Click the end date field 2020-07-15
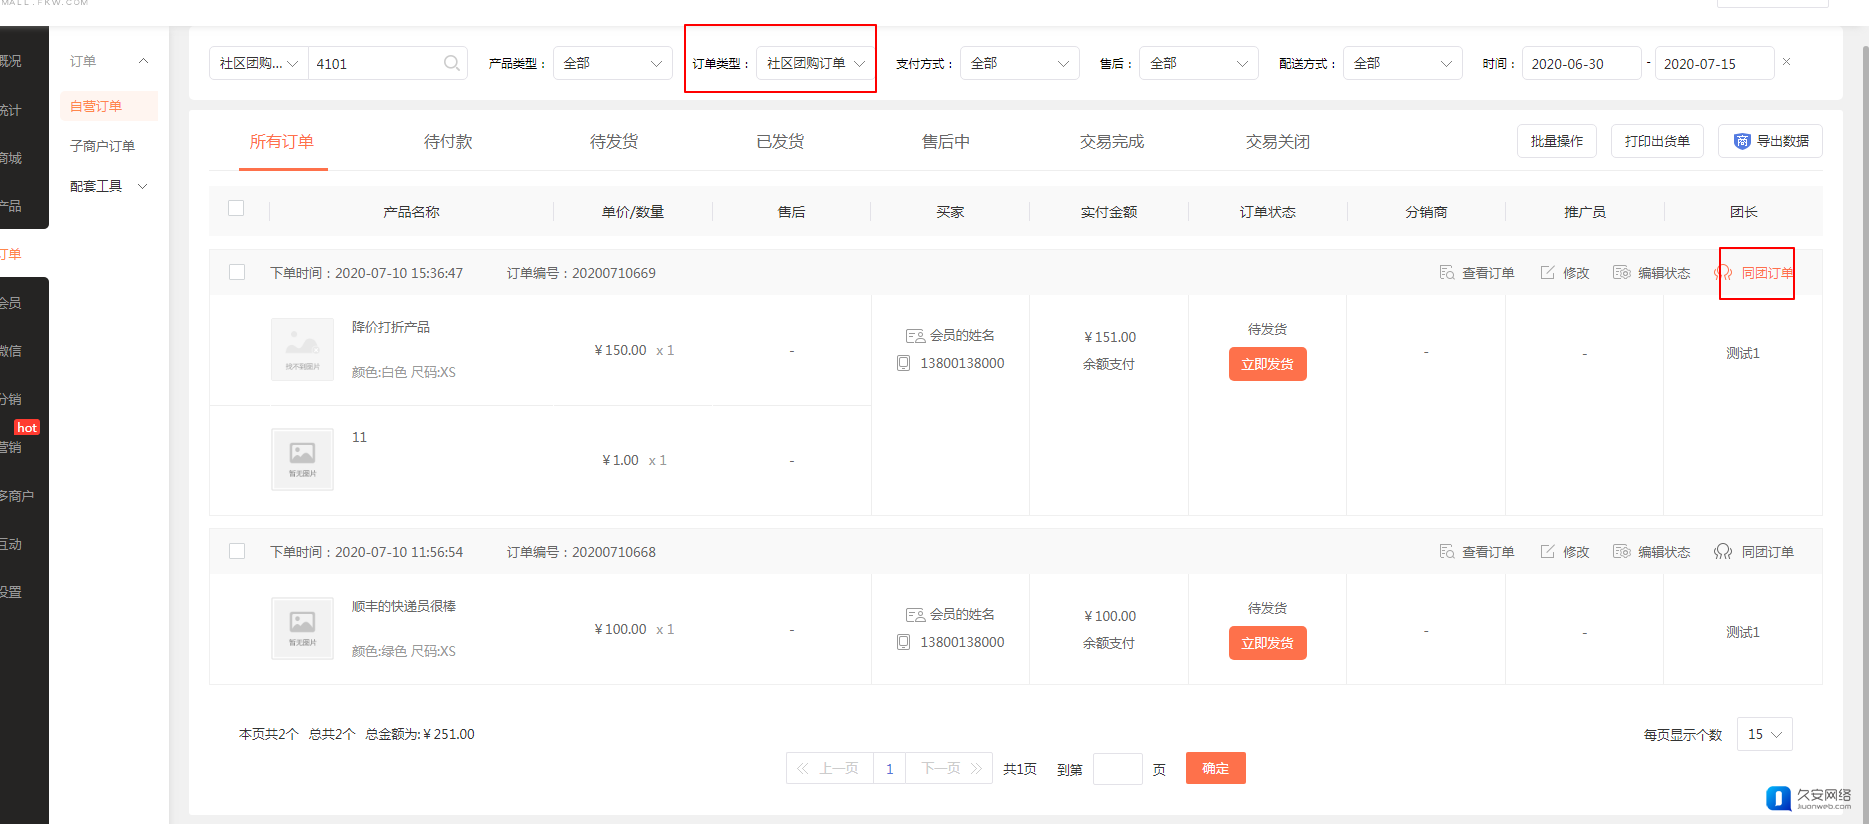Screen dimensions: 1869x824 click(x=1715, y=63)
